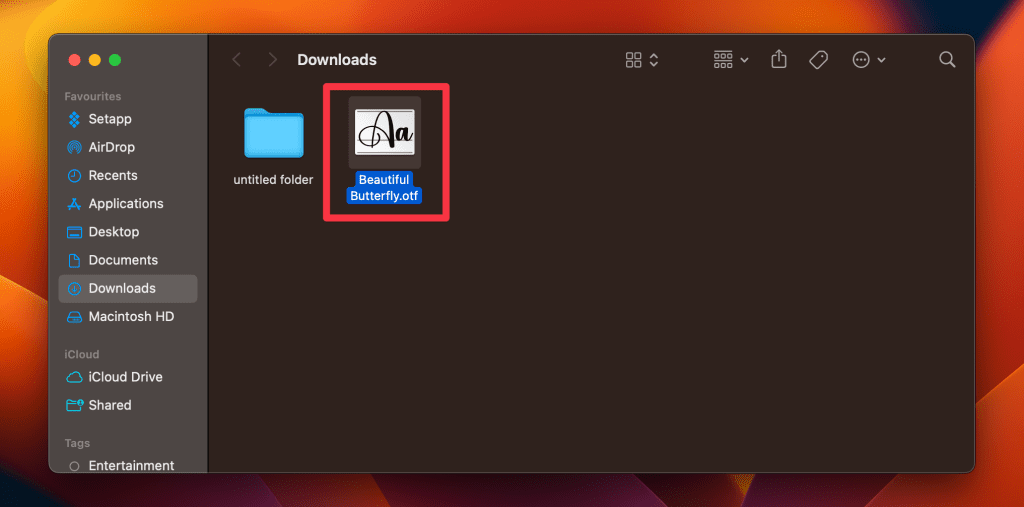Show Desktop folder from sidebar
Viewport: 1024px width, 507px height.
pos(114,231)
